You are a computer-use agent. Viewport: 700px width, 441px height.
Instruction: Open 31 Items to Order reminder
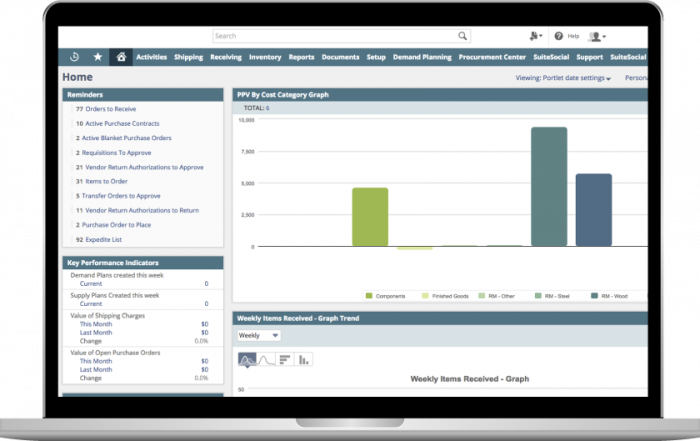(102, 181)
